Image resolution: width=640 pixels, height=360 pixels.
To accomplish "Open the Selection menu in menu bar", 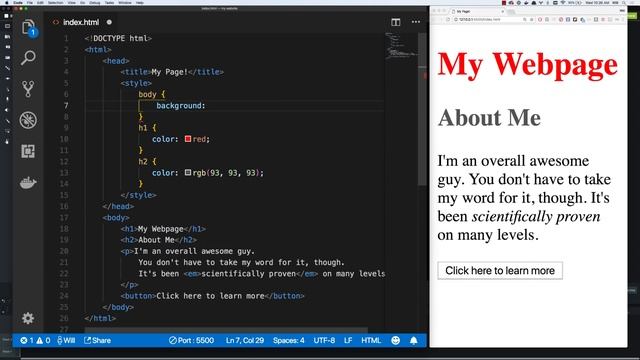I will click(56, 2).
